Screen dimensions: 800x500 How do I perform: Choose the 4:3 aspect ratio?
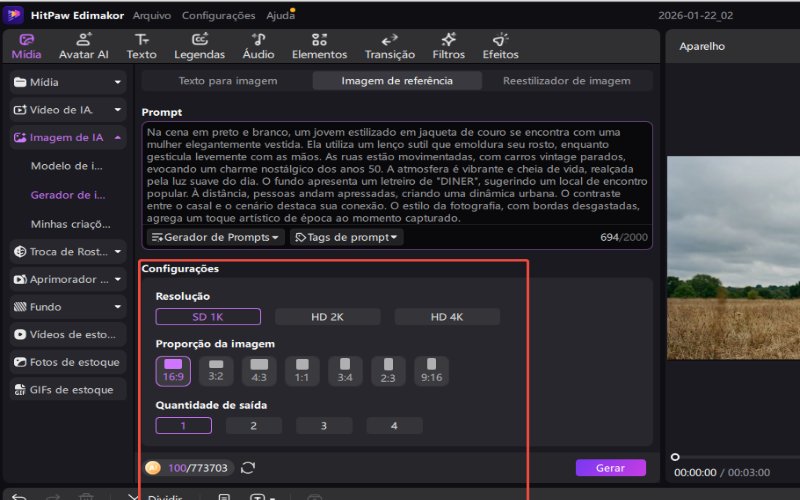coord(259,371)
